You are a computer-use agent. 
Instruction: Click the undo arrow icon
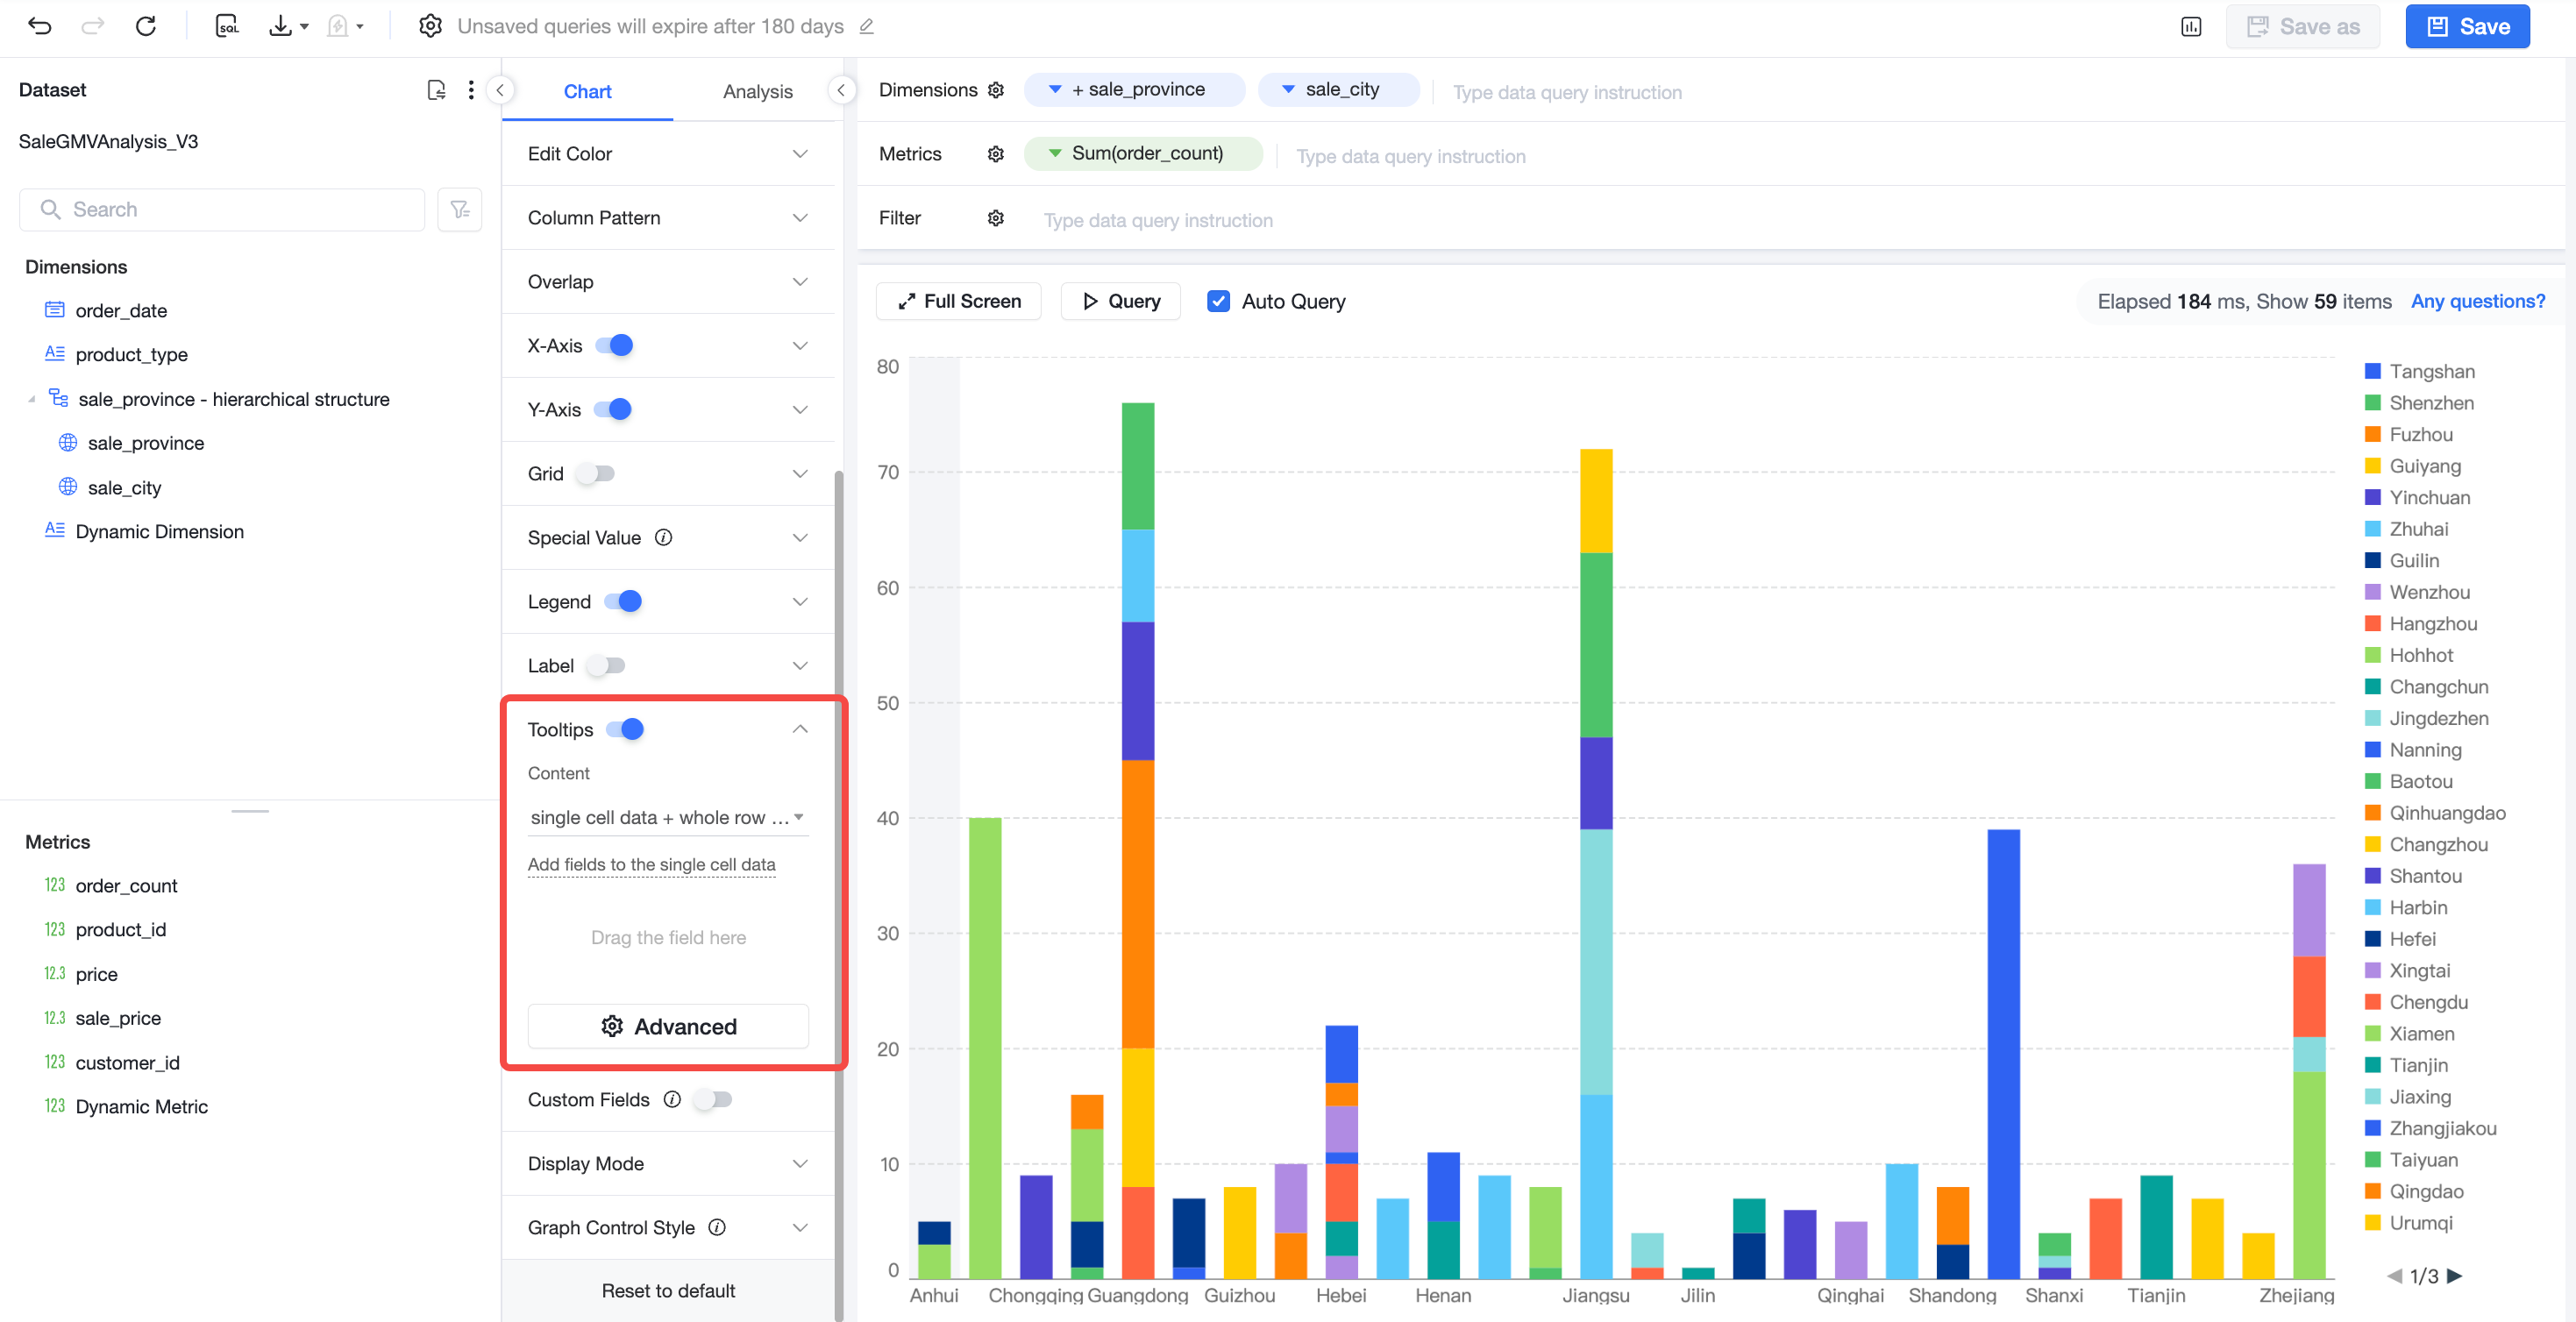pos(40,26)
